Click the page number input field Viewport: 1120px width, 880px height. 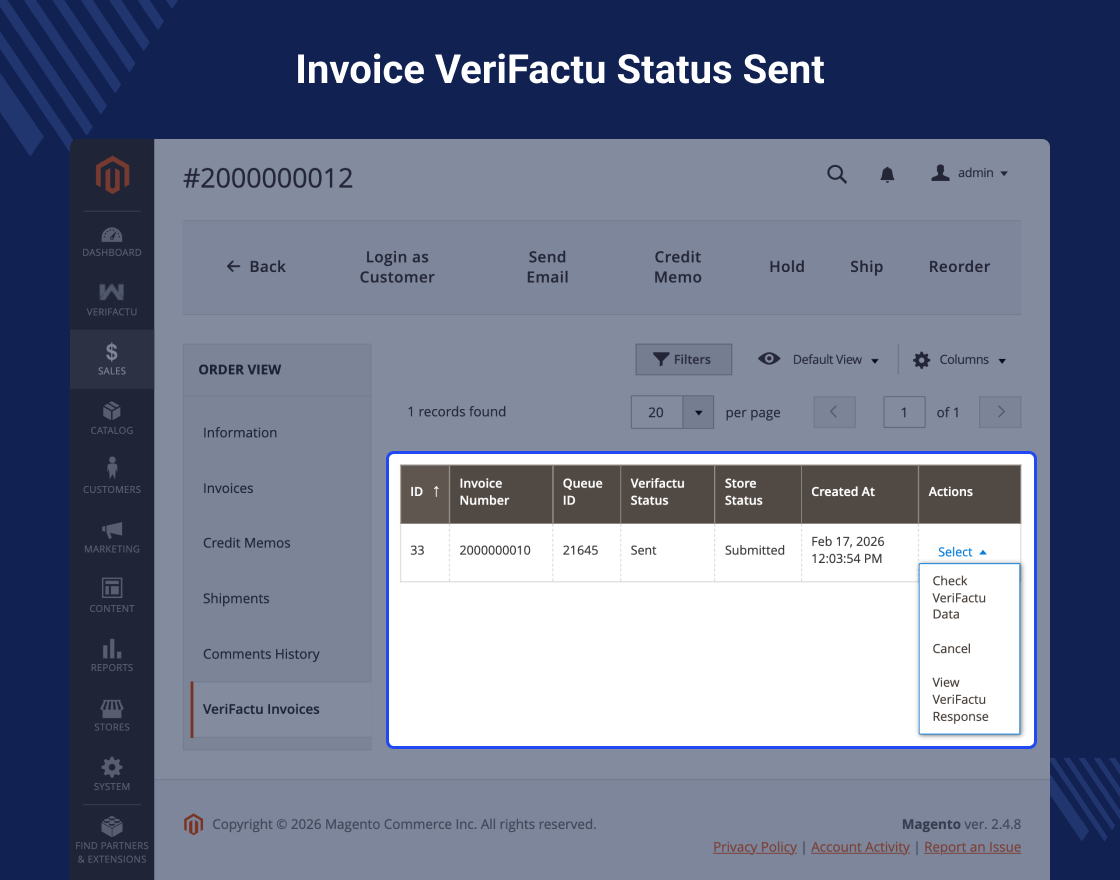[904, 412]
